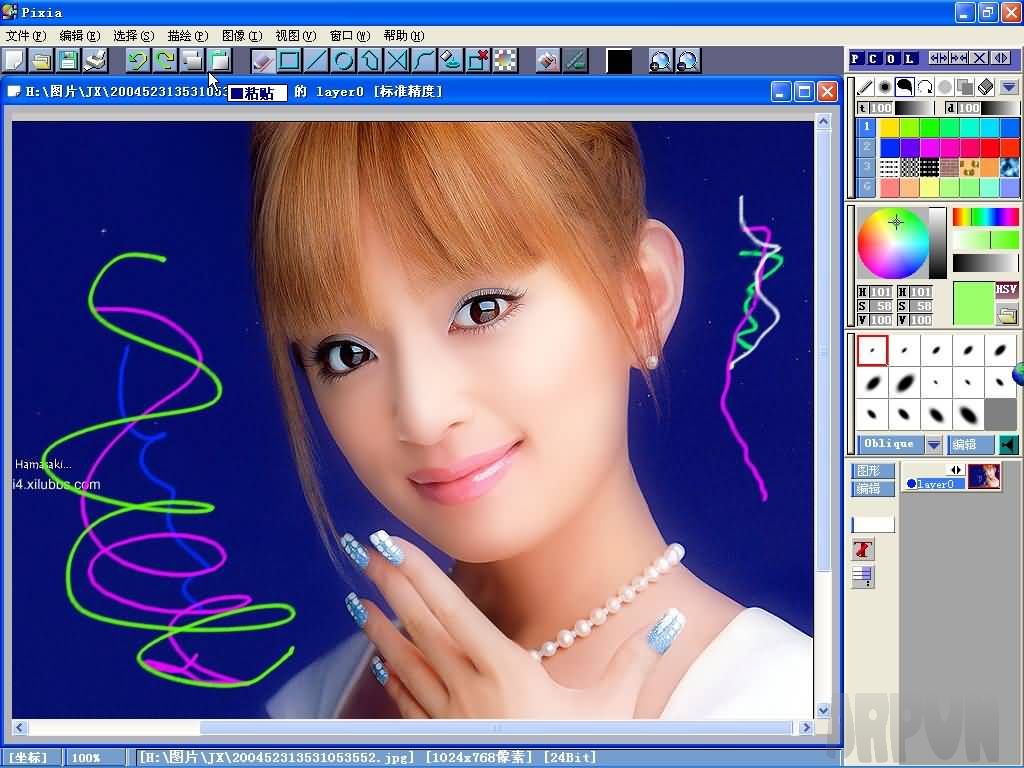Toggle the P panel button

(855, 57)
